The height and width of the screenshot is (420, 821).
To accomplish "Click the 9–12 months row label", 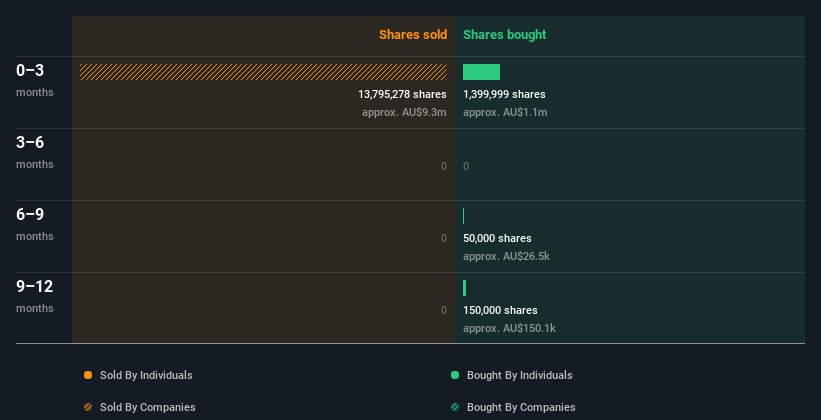I will 35,296.
